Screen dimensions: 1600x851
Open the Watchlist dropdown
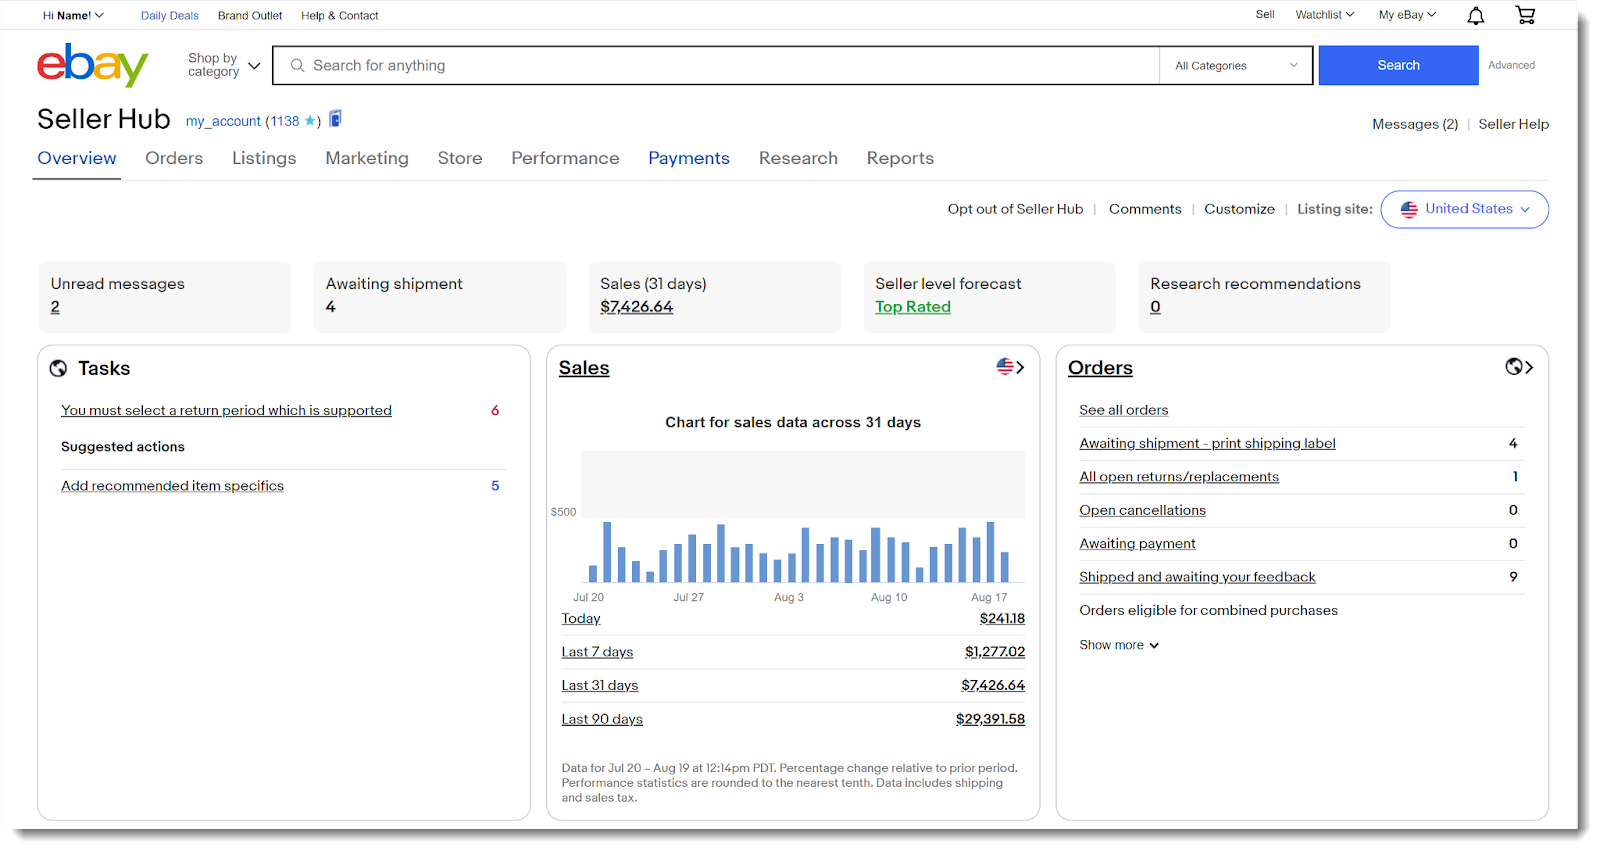1325,15
